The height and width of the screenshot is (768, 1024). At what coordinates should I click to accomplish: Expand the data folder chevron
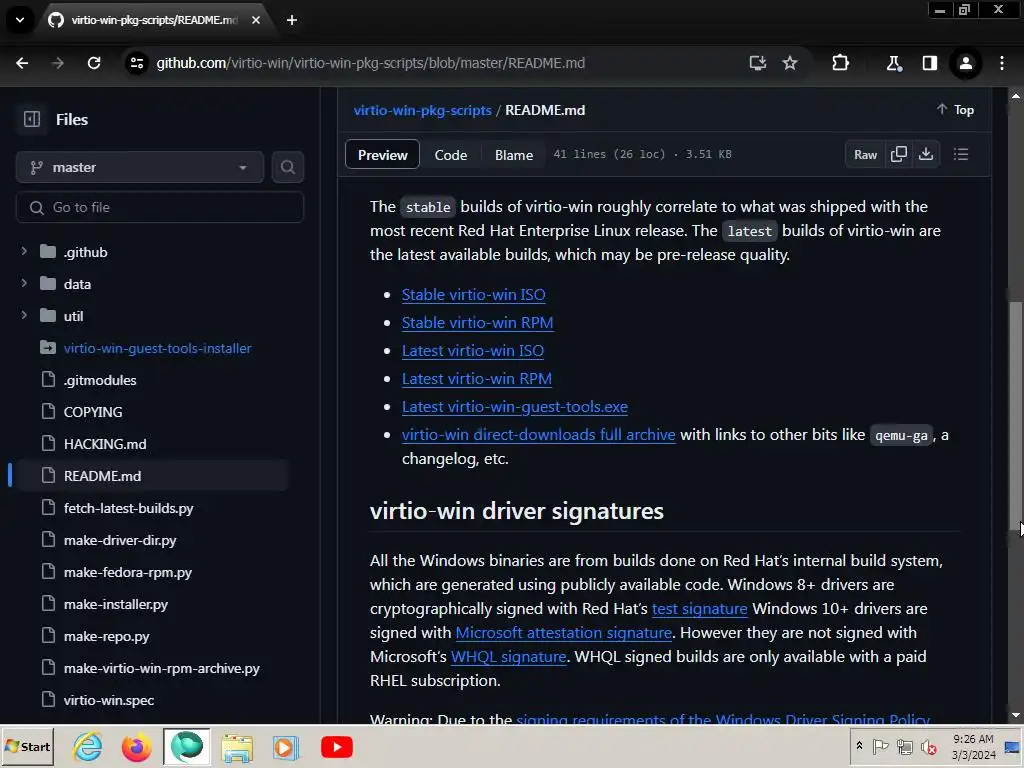tap(24, 283)
